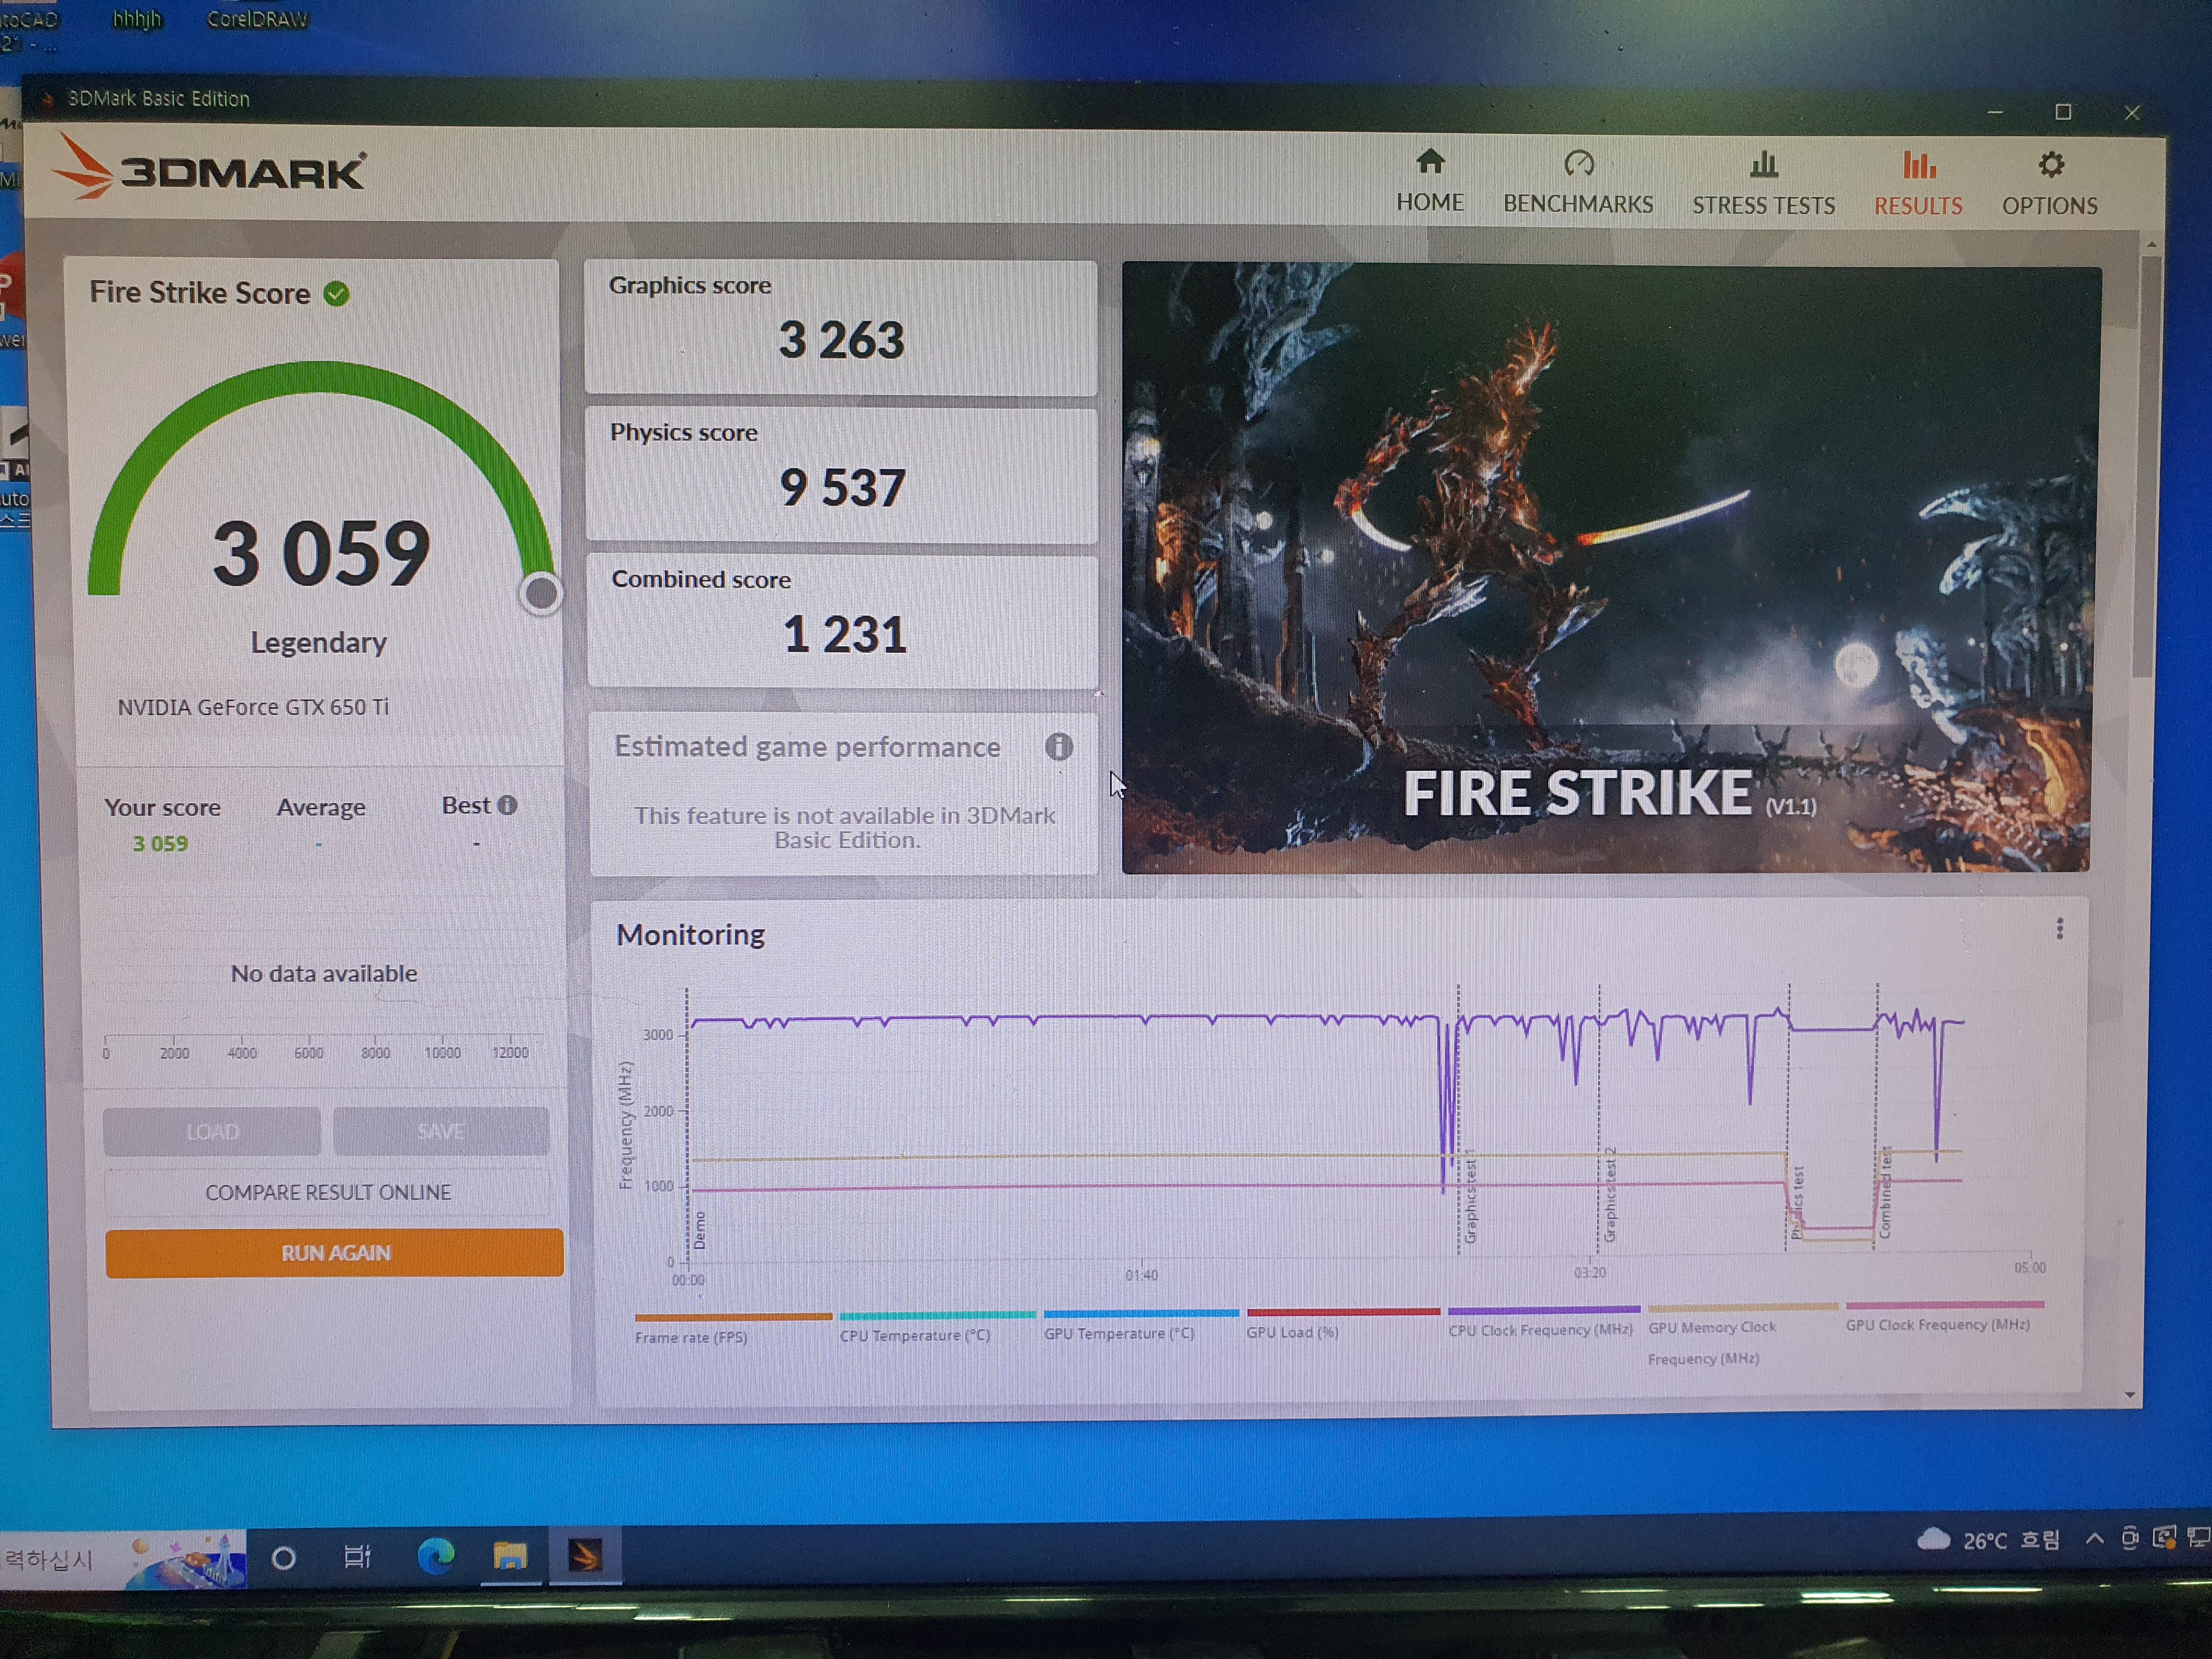2212x1659 pixels.
Task: Click the Legendary label
Action: tap(318, 642)
